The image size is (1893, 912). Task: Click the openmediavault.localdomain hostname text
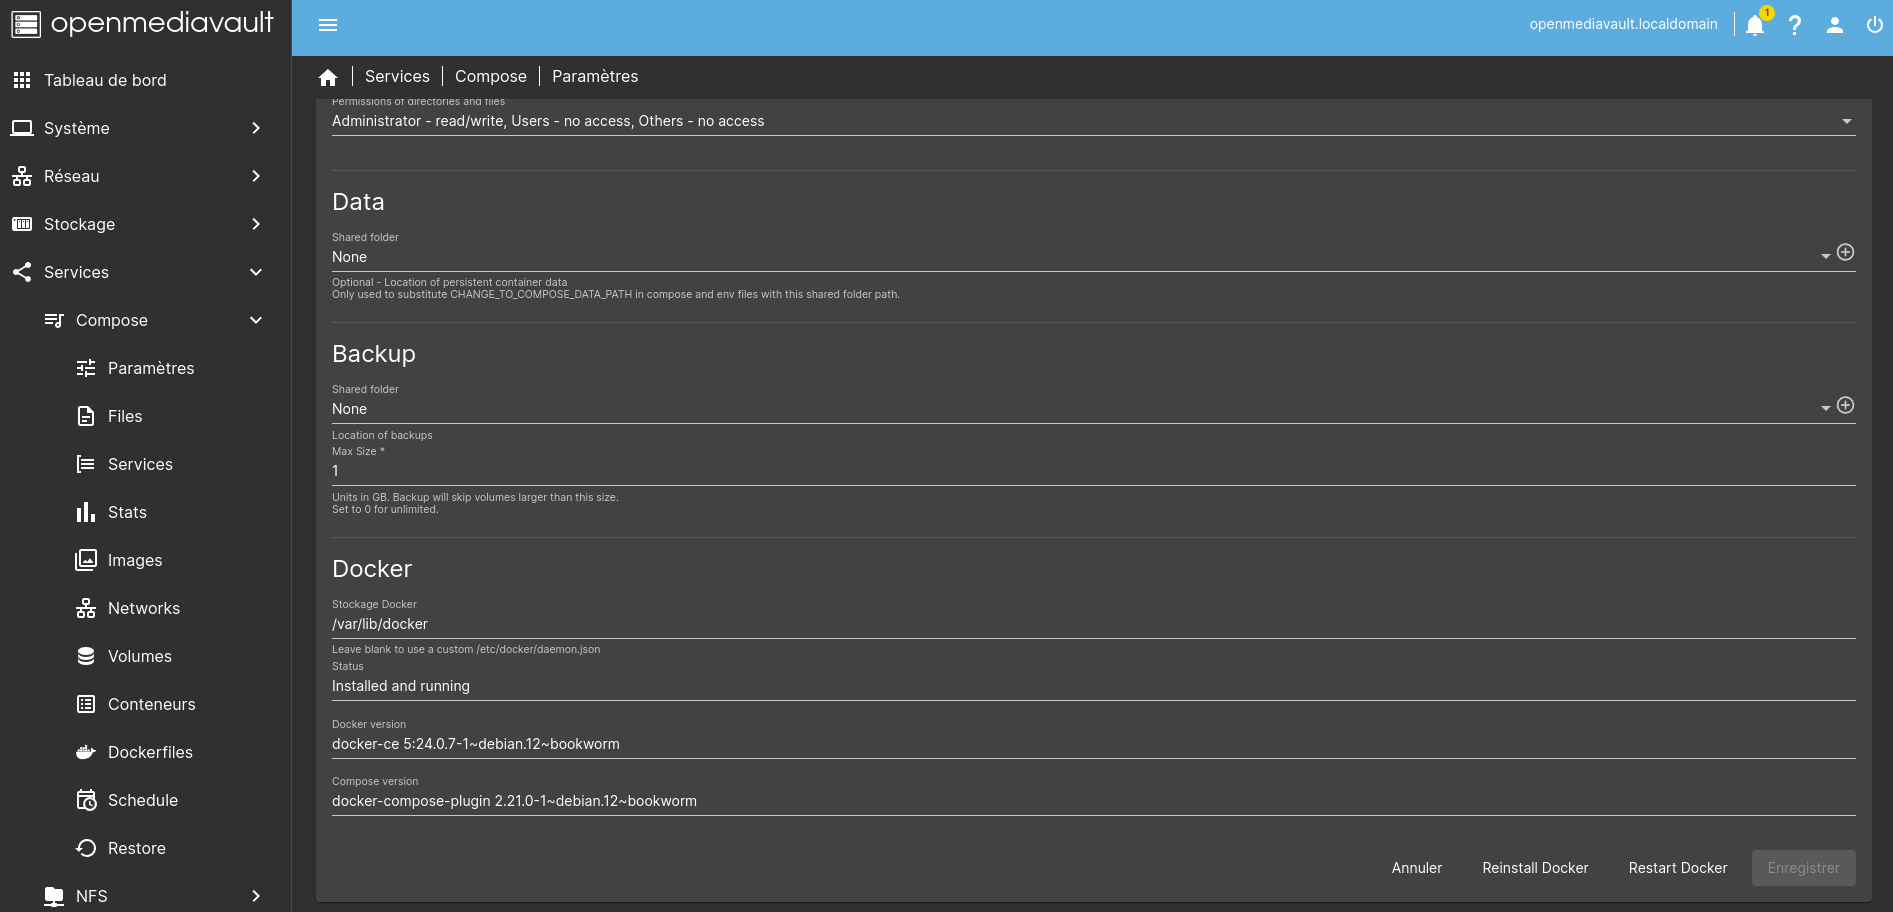point(1623,24)
